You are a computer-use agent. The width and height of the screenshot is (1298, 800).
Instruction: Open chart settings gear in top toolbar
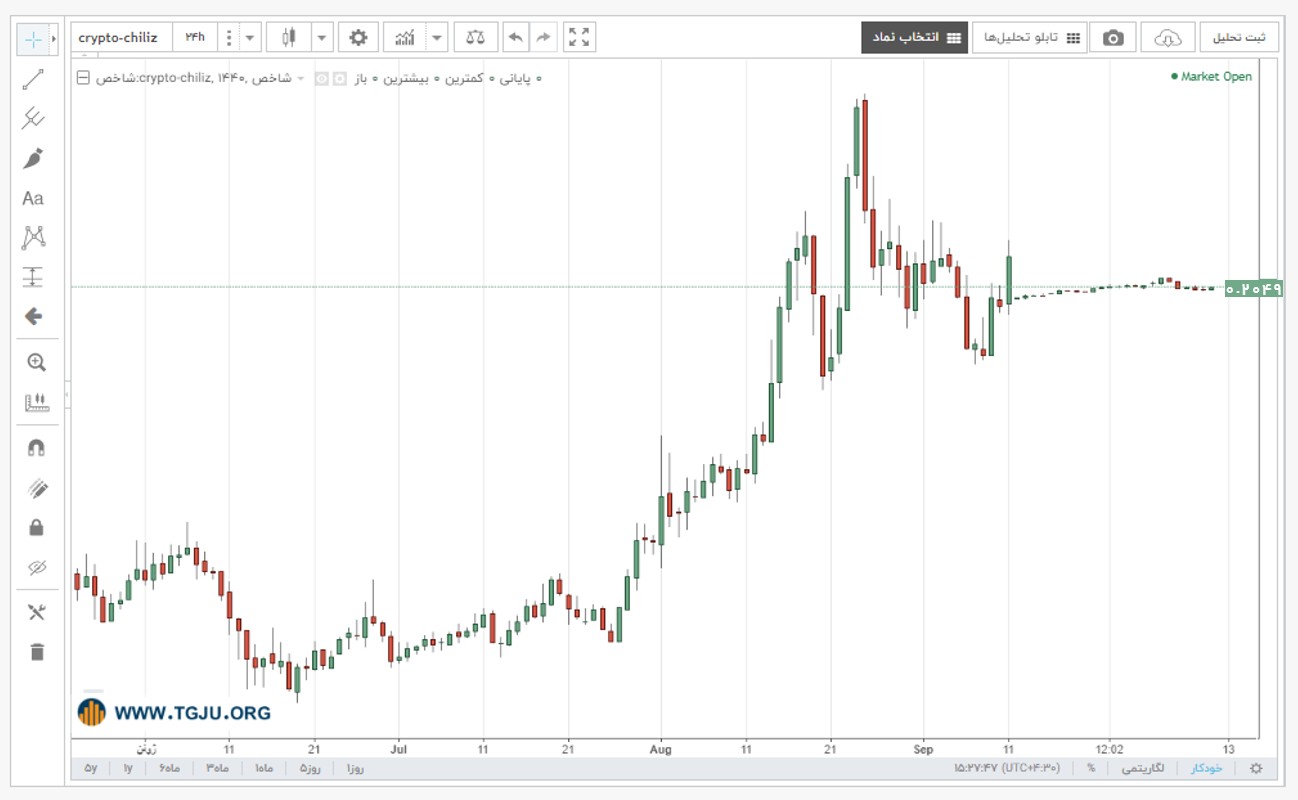(x=358, y=38)
